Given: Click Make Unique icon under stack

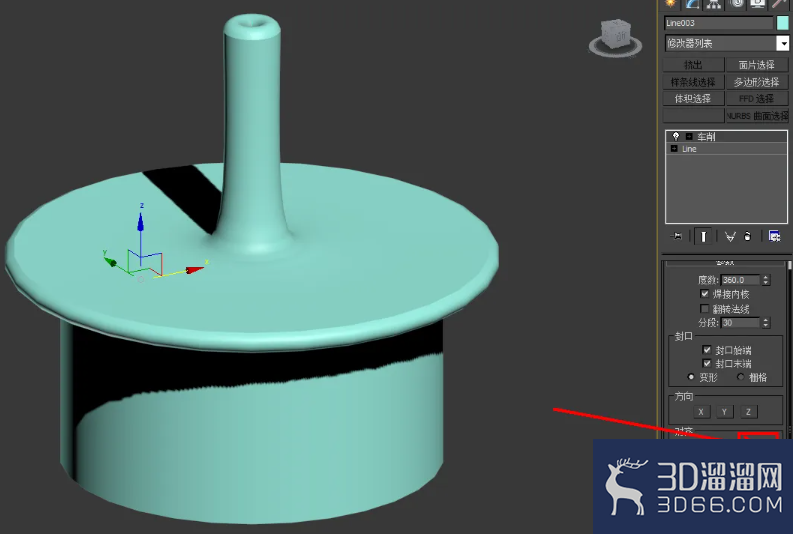Looking at the screenshot, I should (730, 236).
